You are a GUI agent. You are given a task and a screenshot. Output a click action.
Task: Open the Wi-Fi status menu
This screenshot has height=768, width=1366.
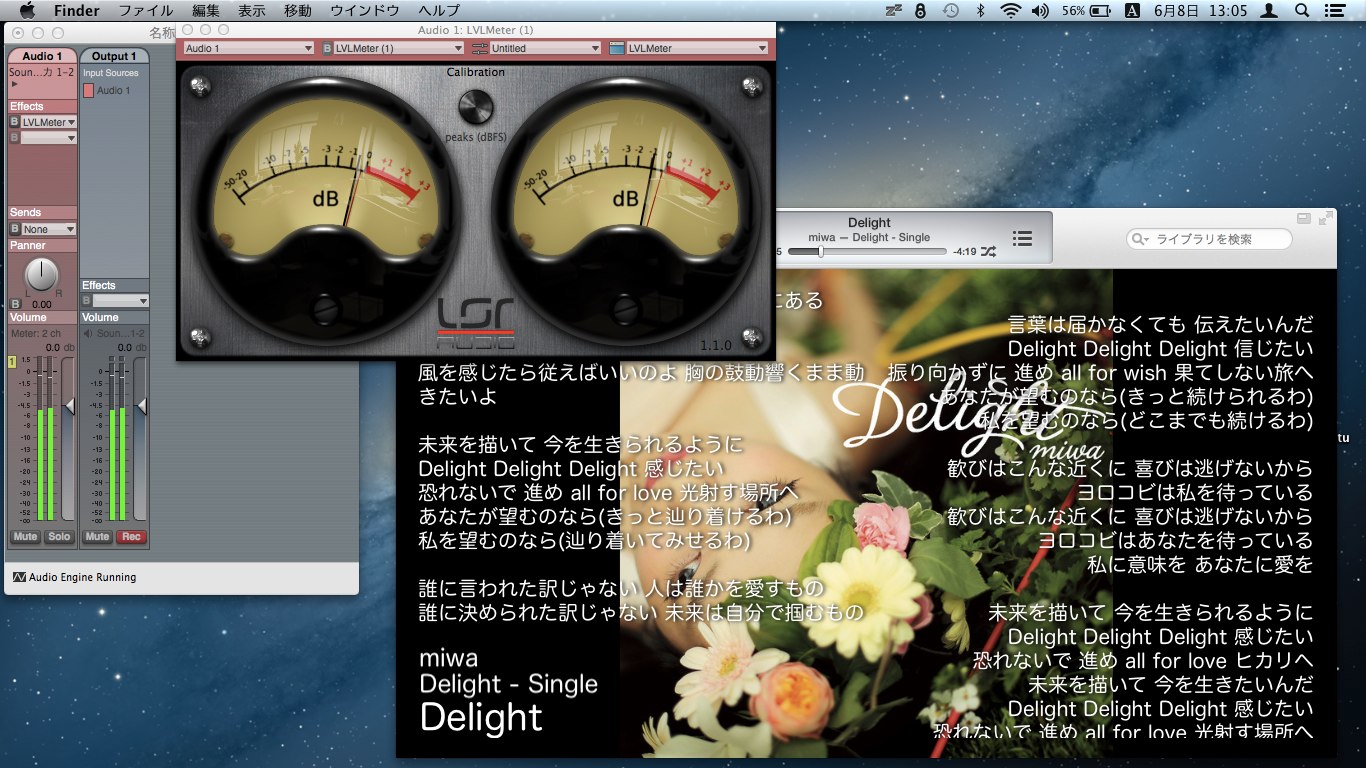pos(1010,11)
